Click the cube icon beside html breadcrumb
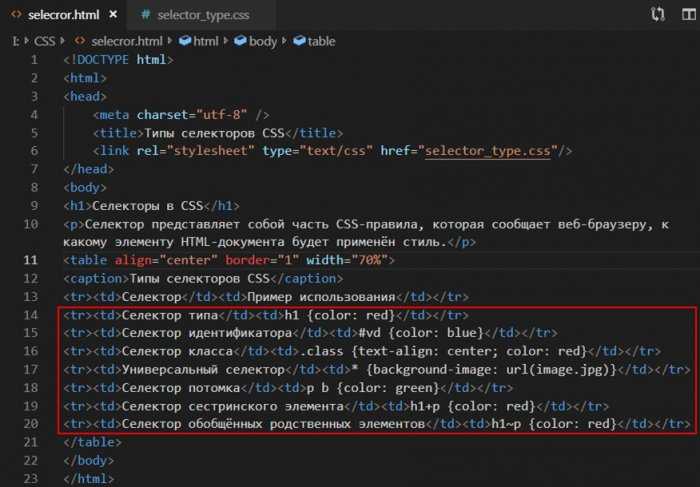 click(185, 41)
